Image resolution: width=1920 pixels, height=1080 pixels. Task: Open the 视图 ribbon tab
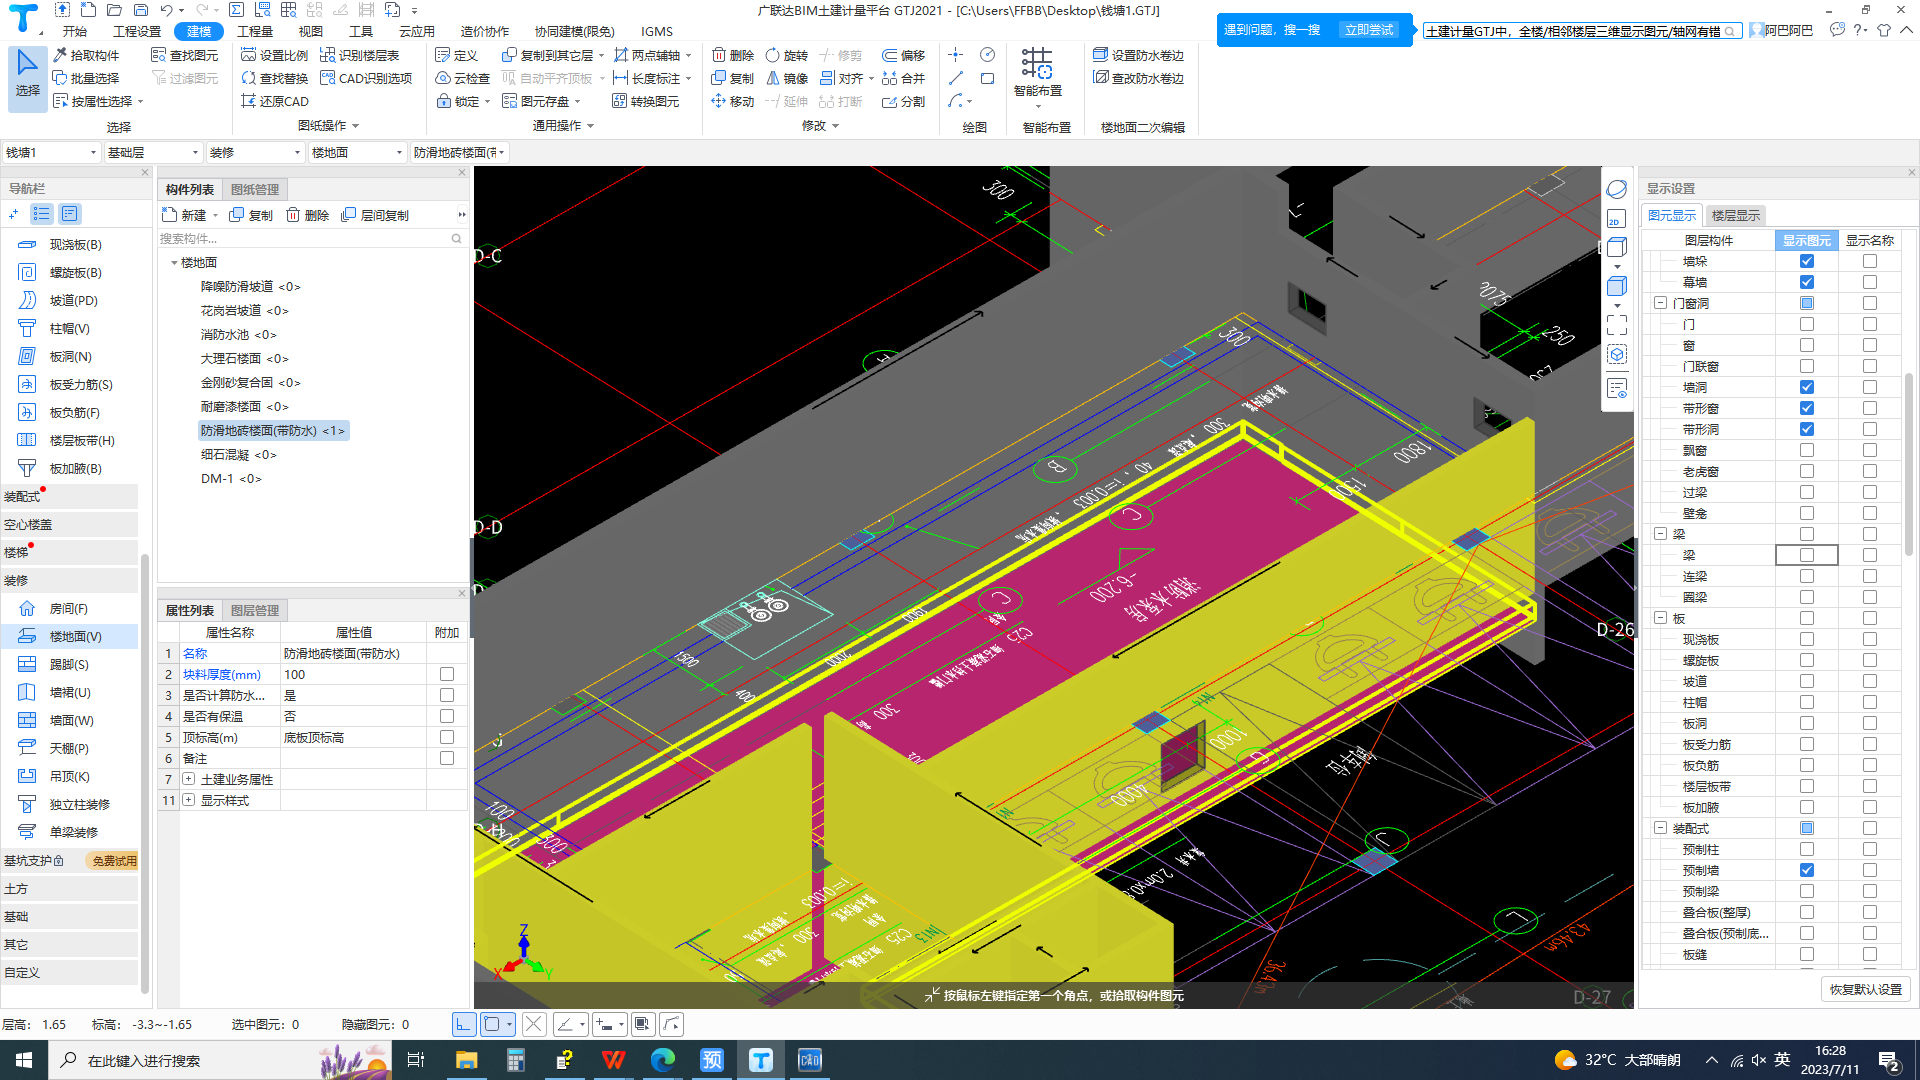311,31
